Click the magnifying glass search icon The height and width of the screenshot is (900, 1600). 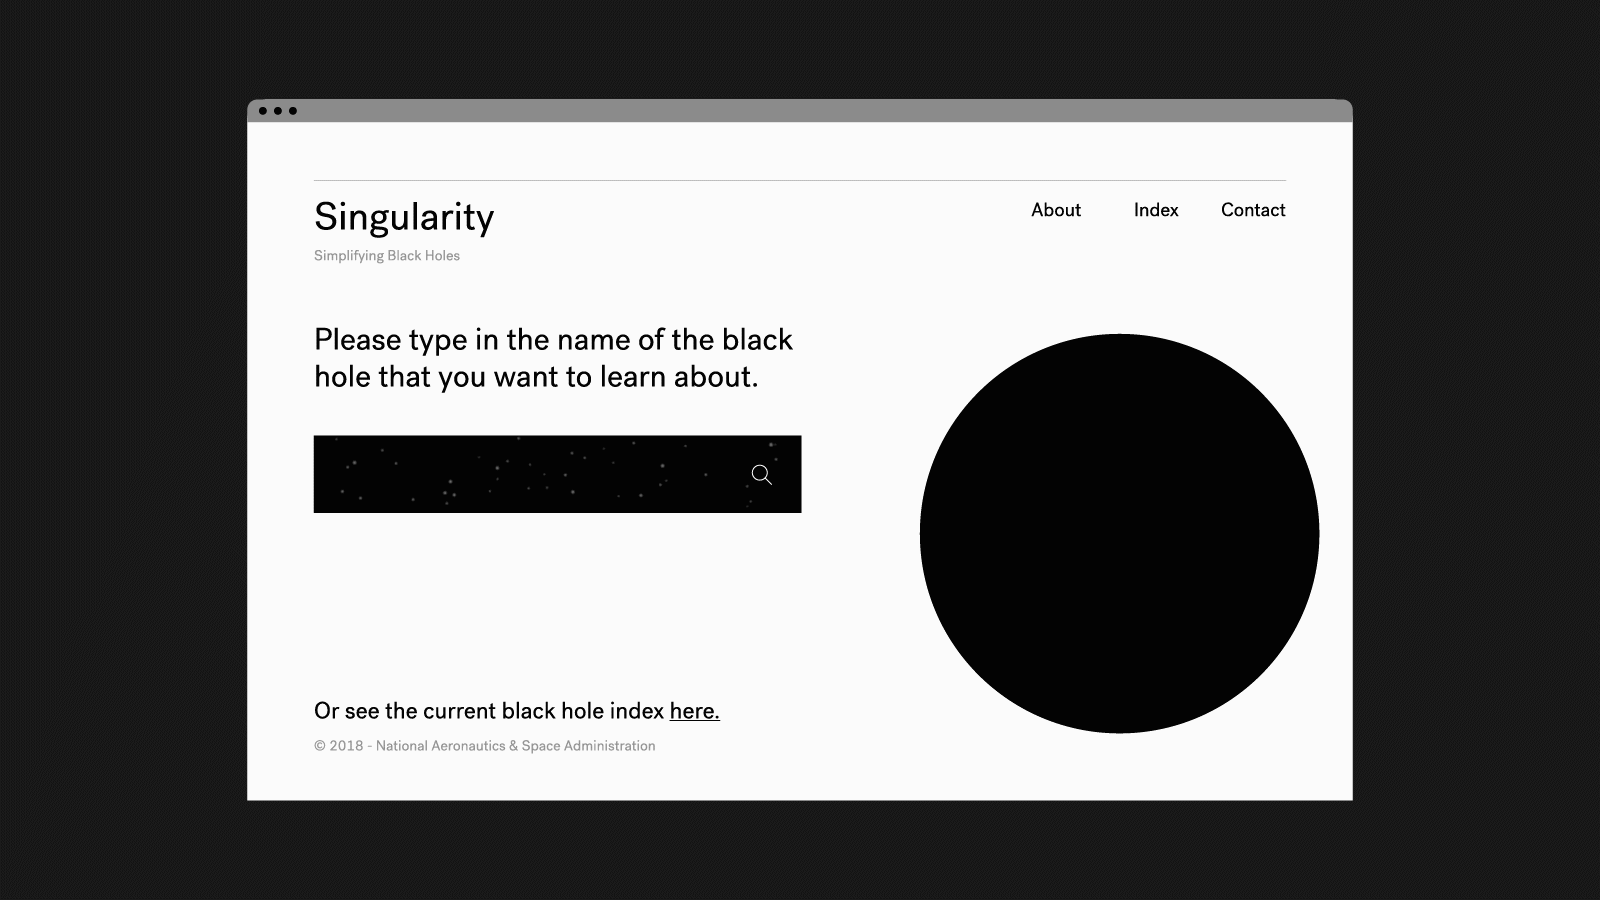click(x=762, y=475)
